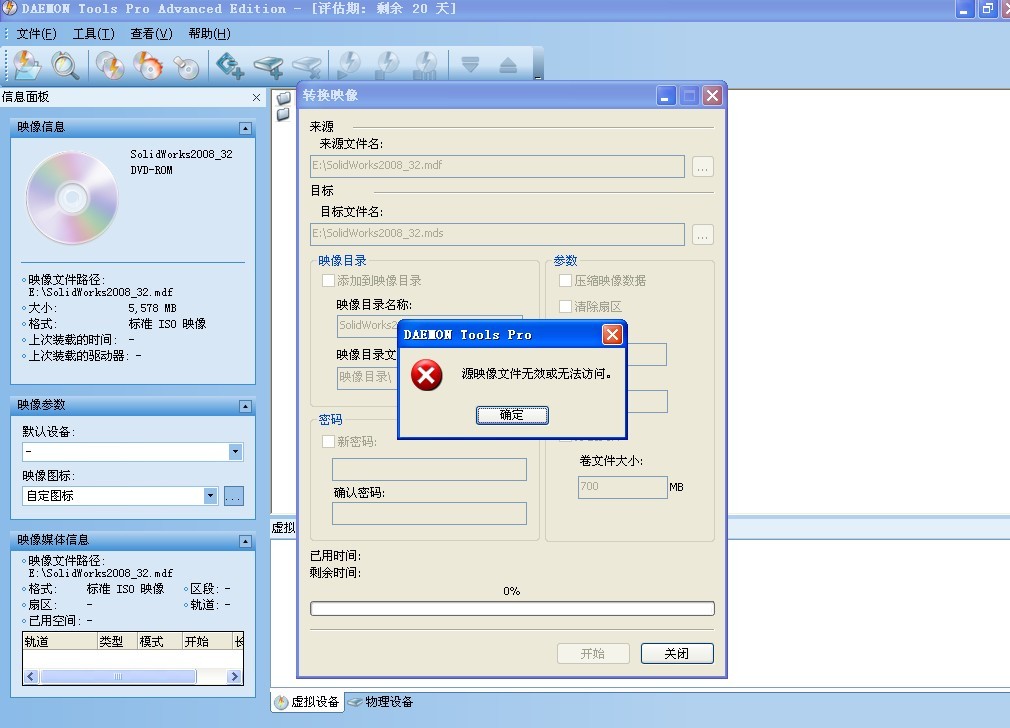Click the Eject triangle toolbar icon
This screenshot has width=1010, height=728.
[x=508, y=64]
